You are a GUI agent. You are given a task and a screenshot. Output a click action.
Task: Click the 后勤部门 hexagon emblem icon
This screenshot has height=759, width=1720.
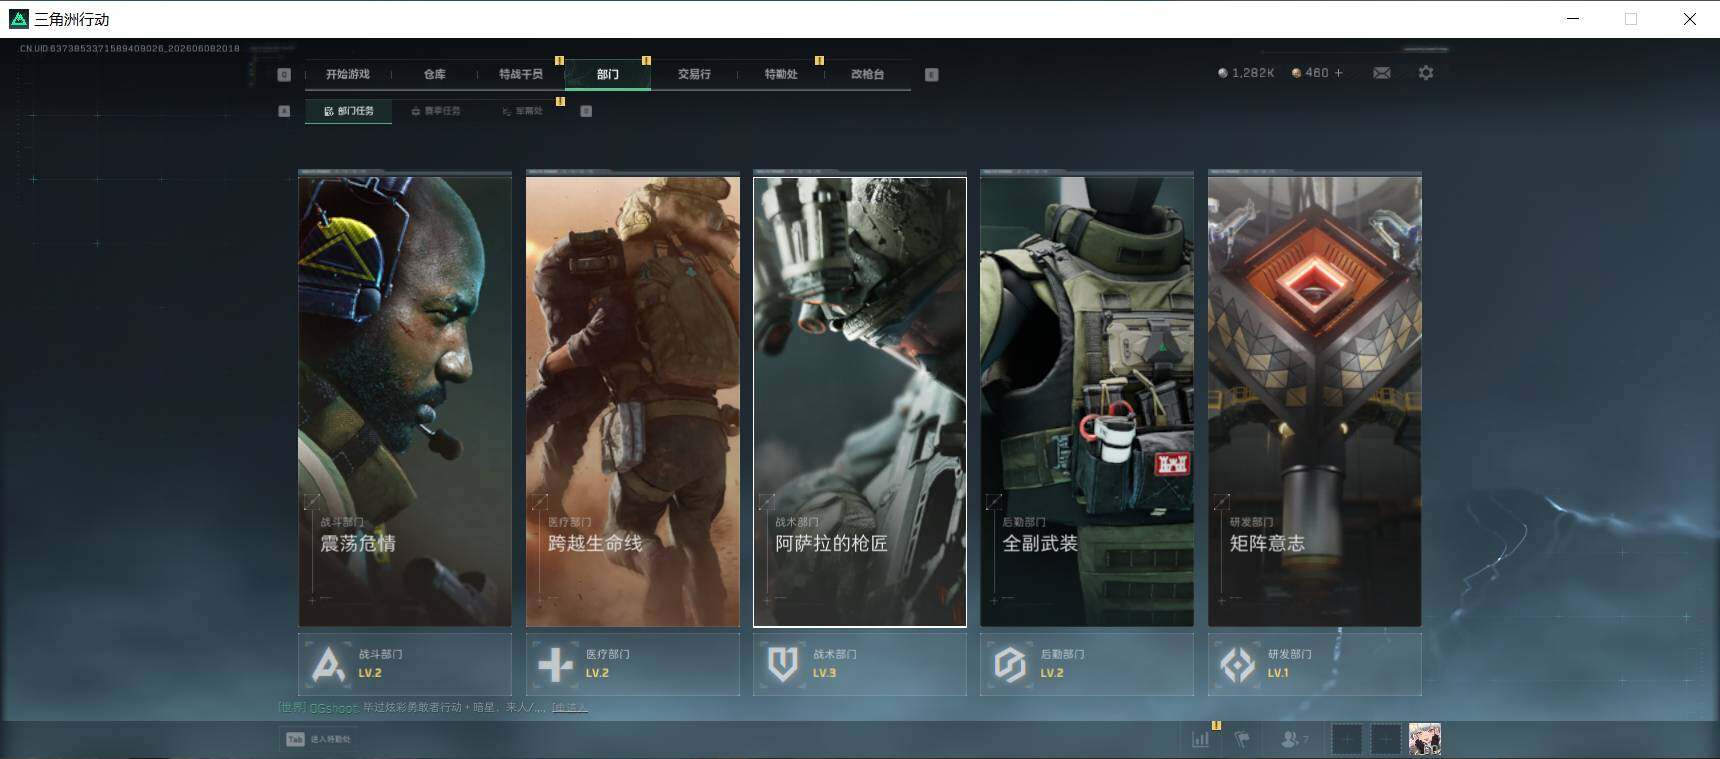[x=1010, y=664]
